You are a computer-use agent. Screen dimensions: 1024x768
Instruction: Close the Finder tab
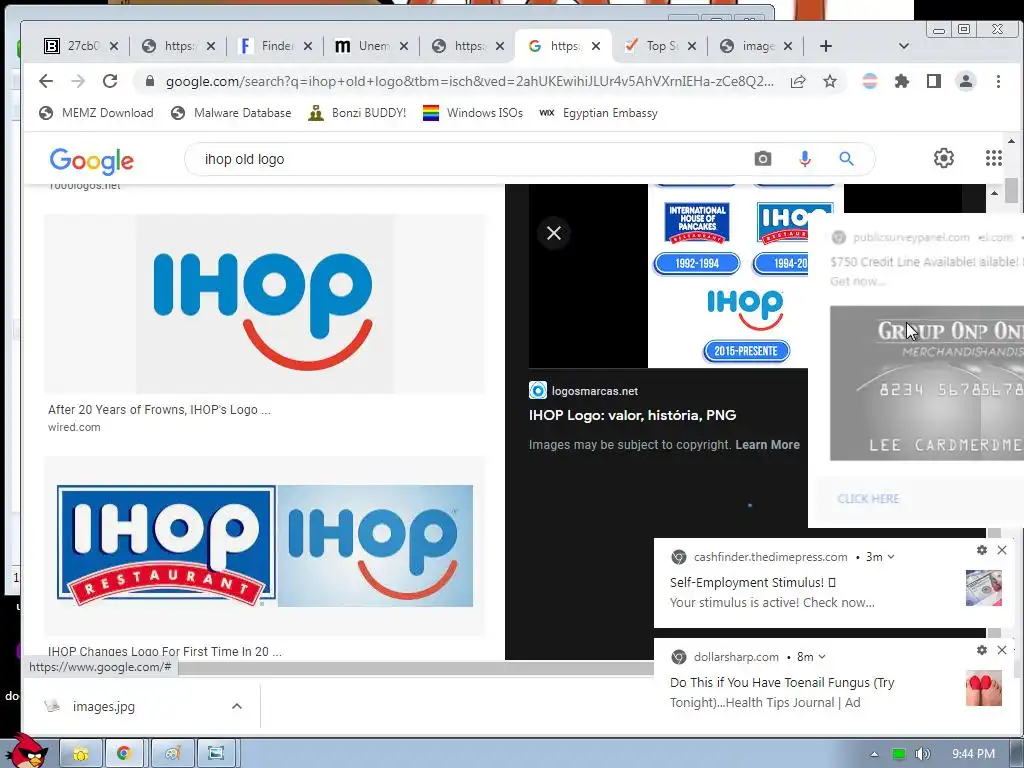[308, 46]
